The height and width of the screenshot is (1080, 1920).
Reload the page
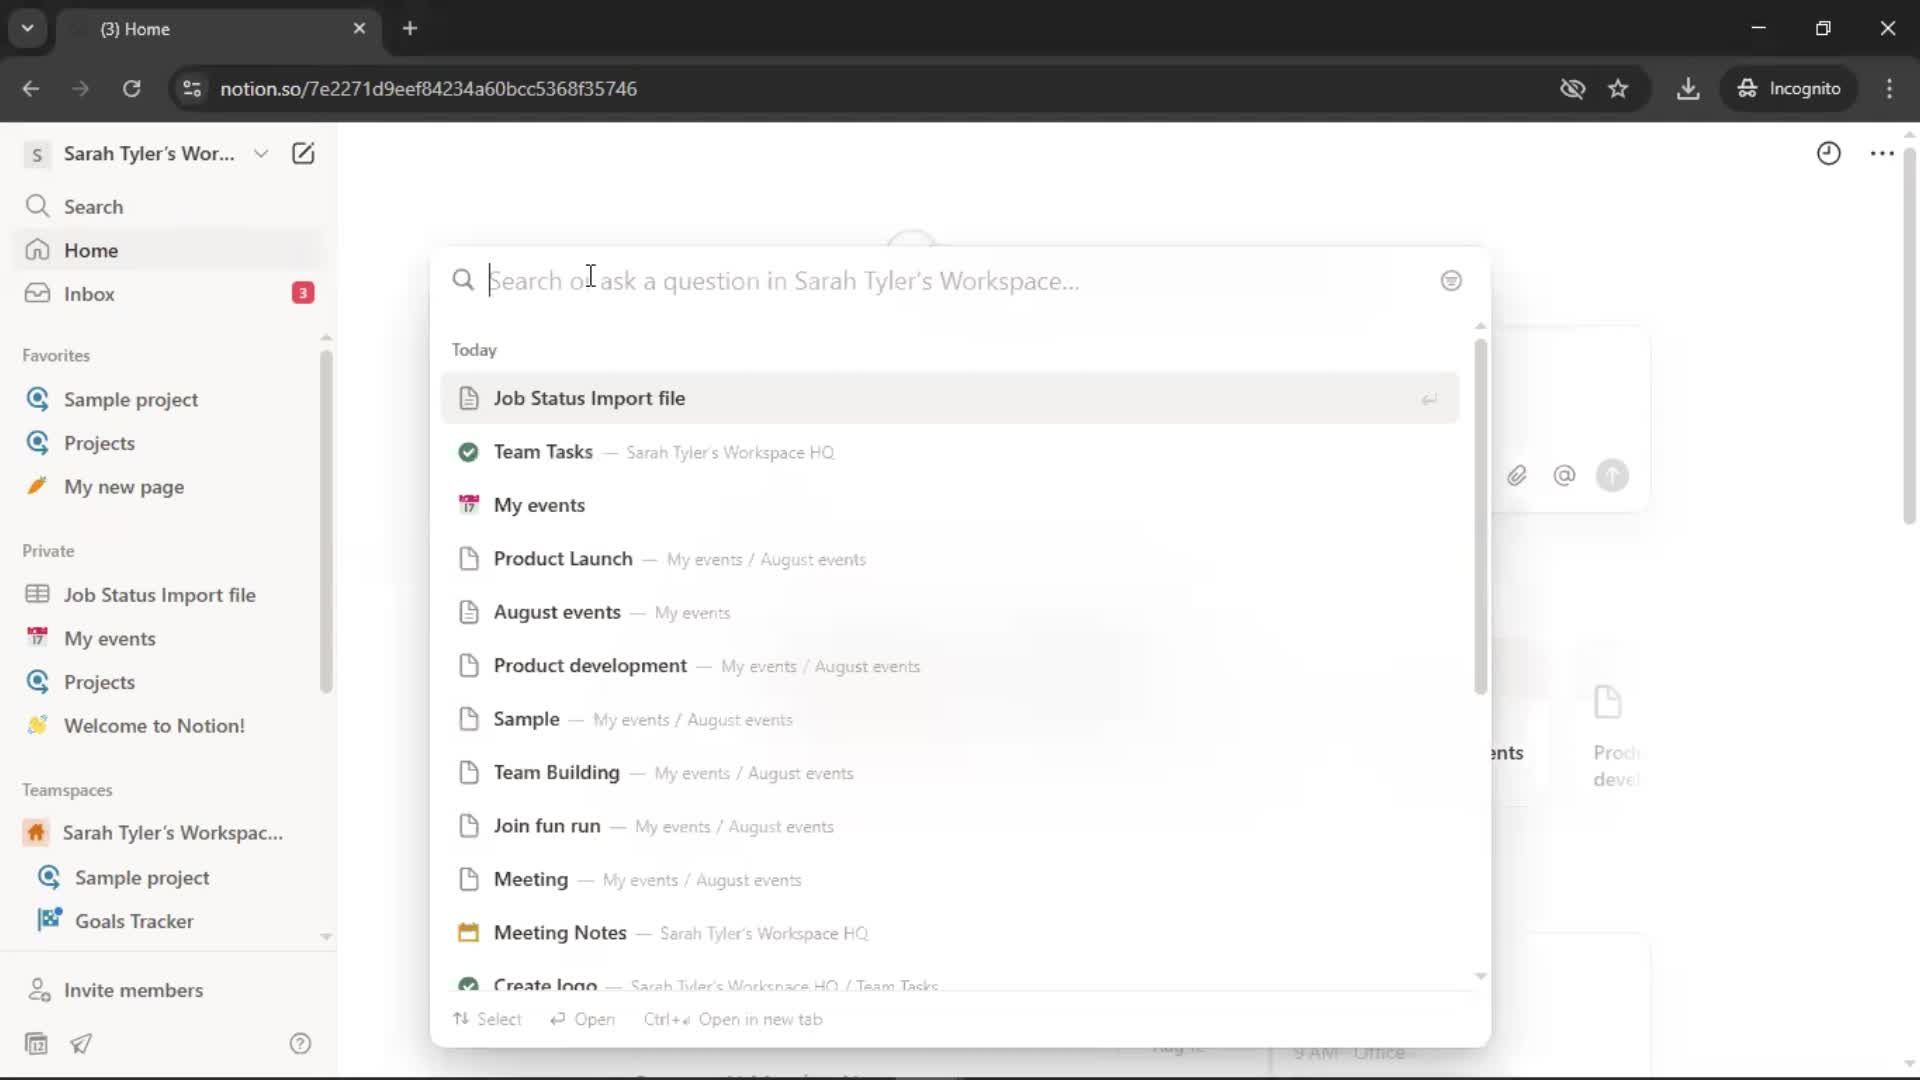pos(131,88)
